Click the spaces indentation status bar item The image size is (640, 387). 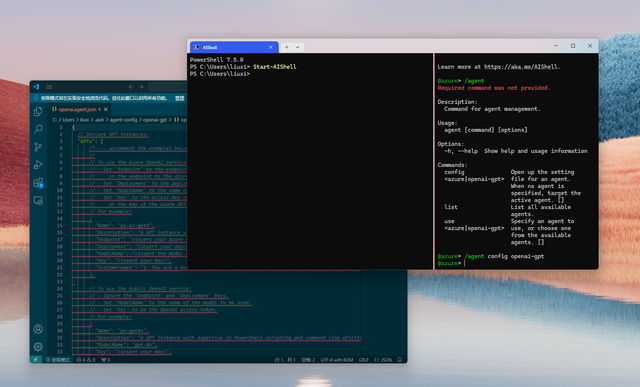pos(308,360)
